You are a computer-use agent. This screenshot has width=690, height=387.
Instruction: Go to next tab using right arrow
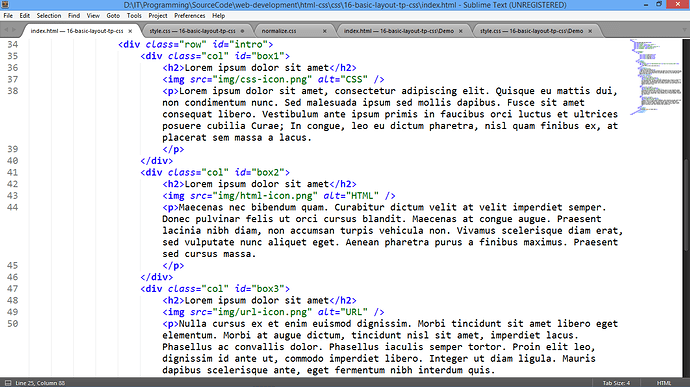point(14,30)
